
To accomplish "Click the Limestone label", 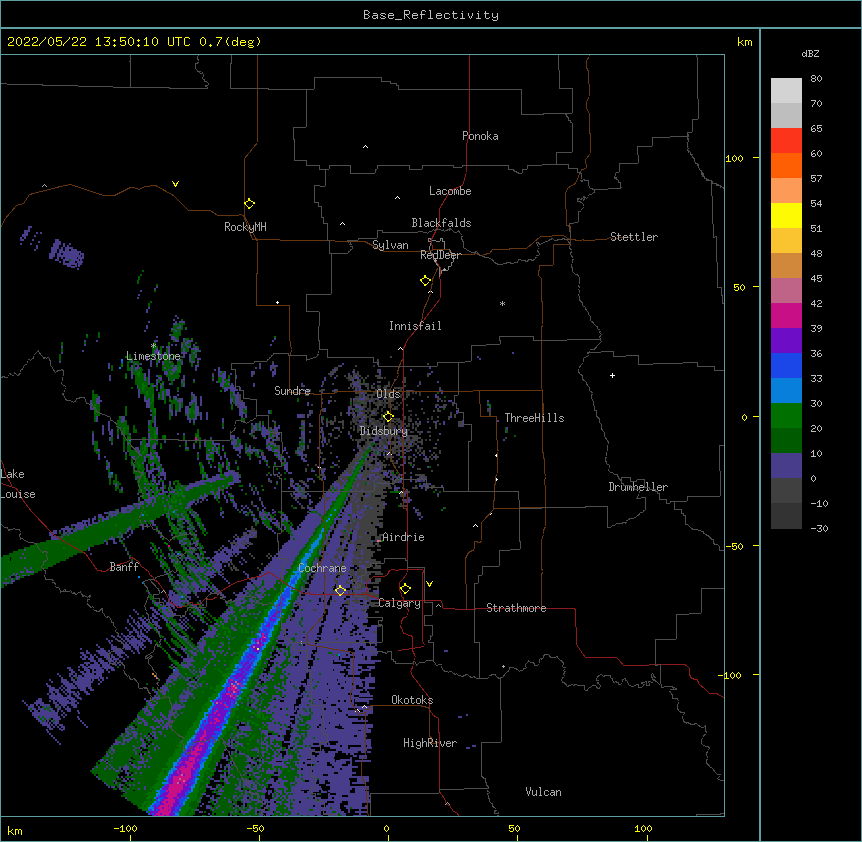I will [153, 356].
